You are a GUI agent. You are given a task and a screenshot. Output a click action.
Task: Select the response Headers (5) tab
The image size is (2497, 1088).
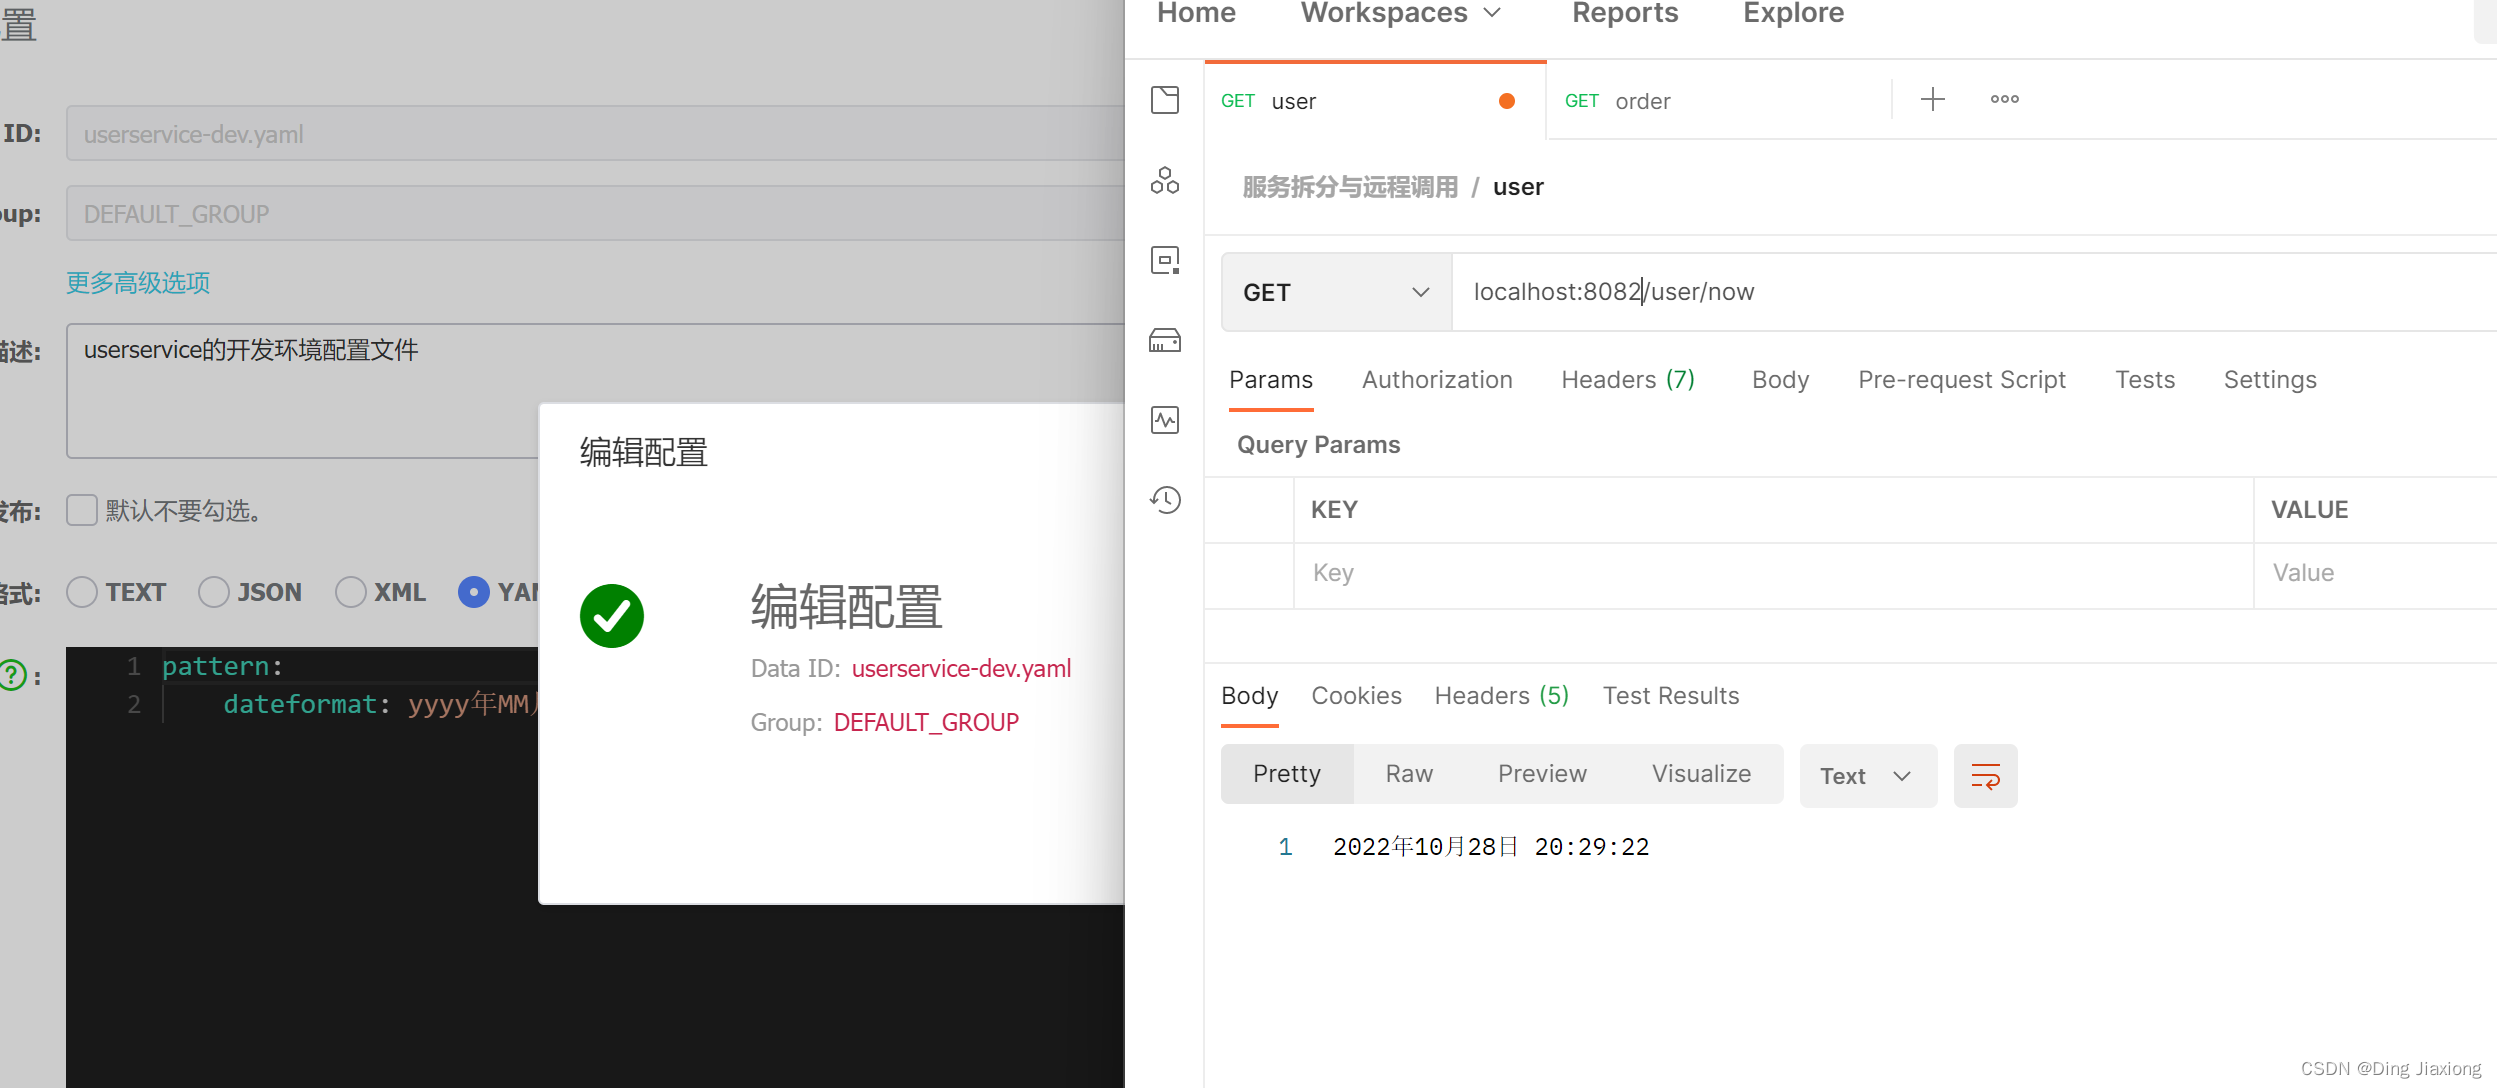(x=1501, y=696)
